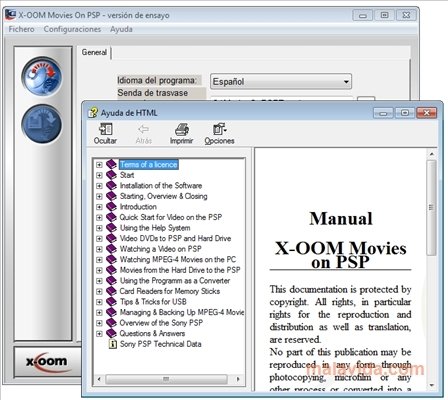The width and height of the screenshot is (448, 400).
Task: Open the Fichero menu
Action: (21, 29)
